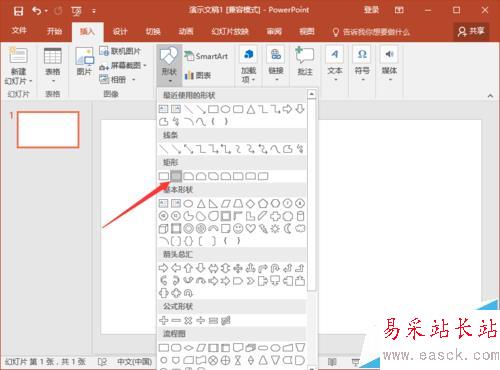Click the 告诉我你想要做什么 search box
The width and height of the screenshot is (500, 370).
click(x=371, y=32)
